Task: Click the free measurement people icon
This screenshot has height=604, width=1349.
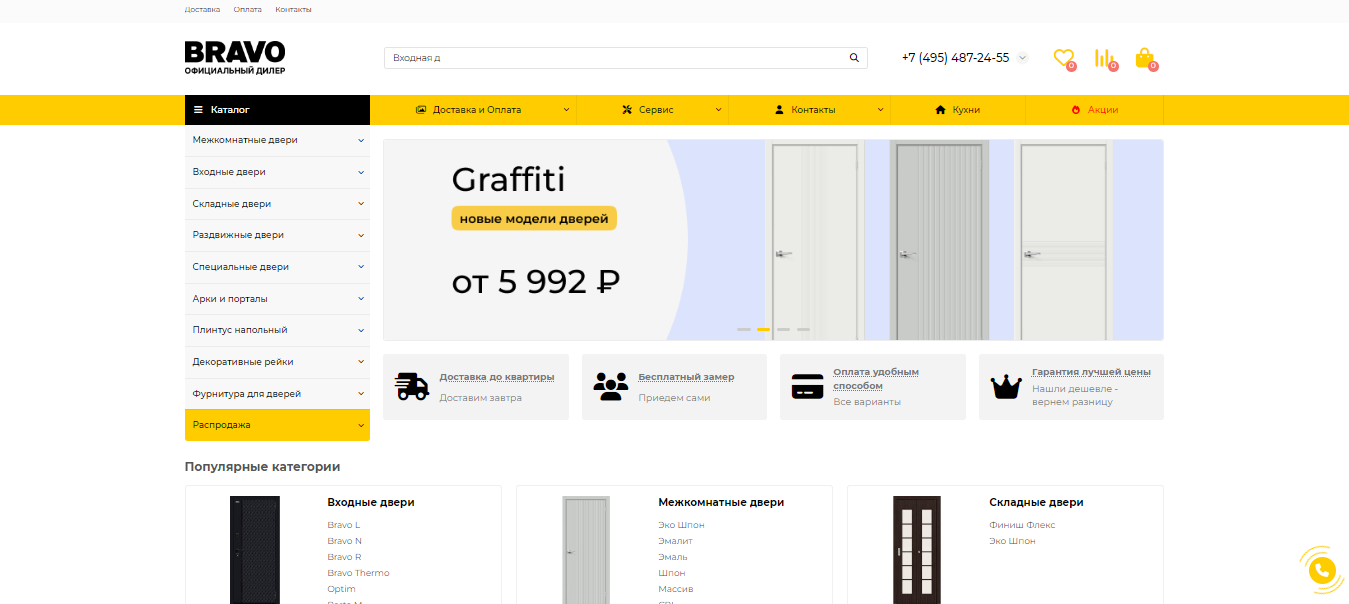Action: click(x=610, y=386)
